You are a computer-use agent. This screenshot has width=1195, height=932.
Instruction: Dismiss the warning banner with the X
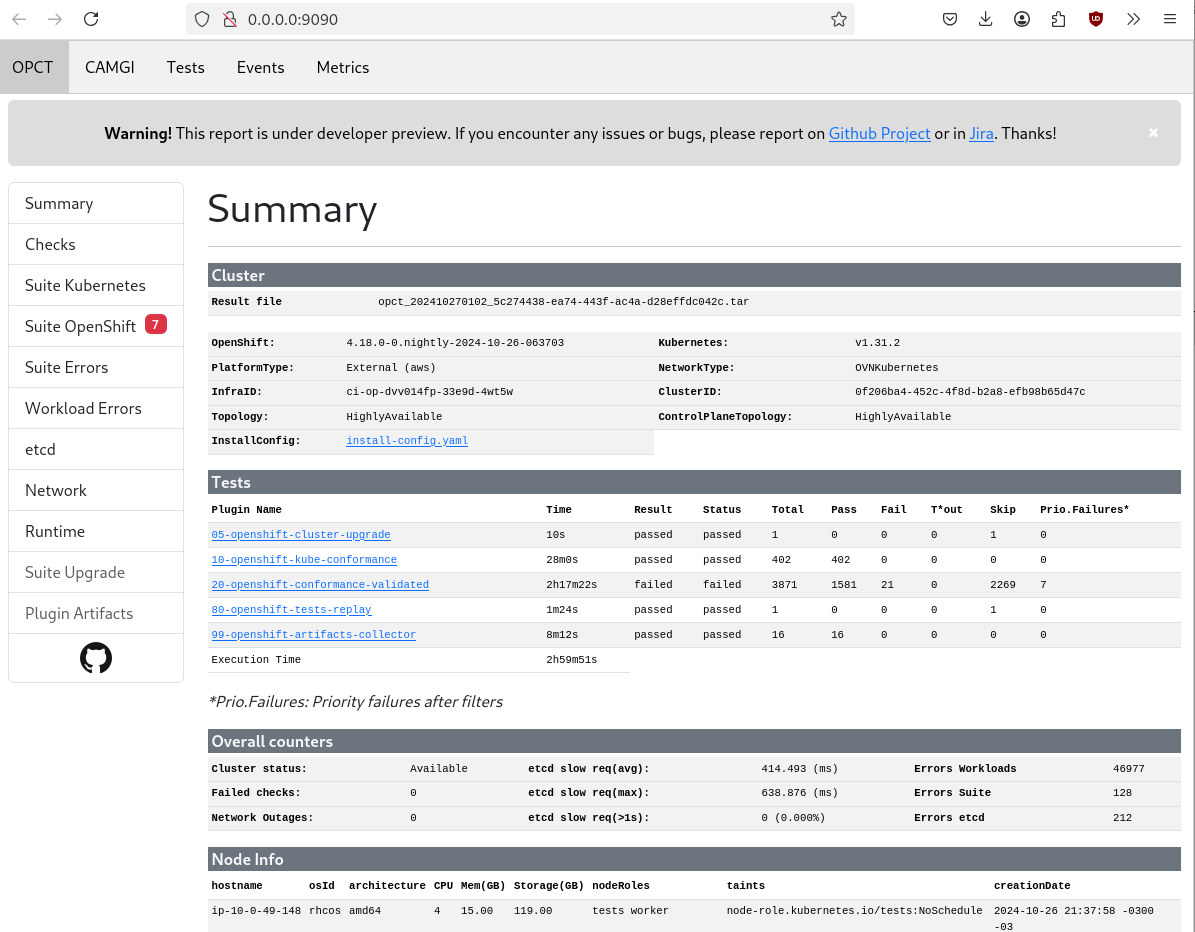tap(1153, 133)
